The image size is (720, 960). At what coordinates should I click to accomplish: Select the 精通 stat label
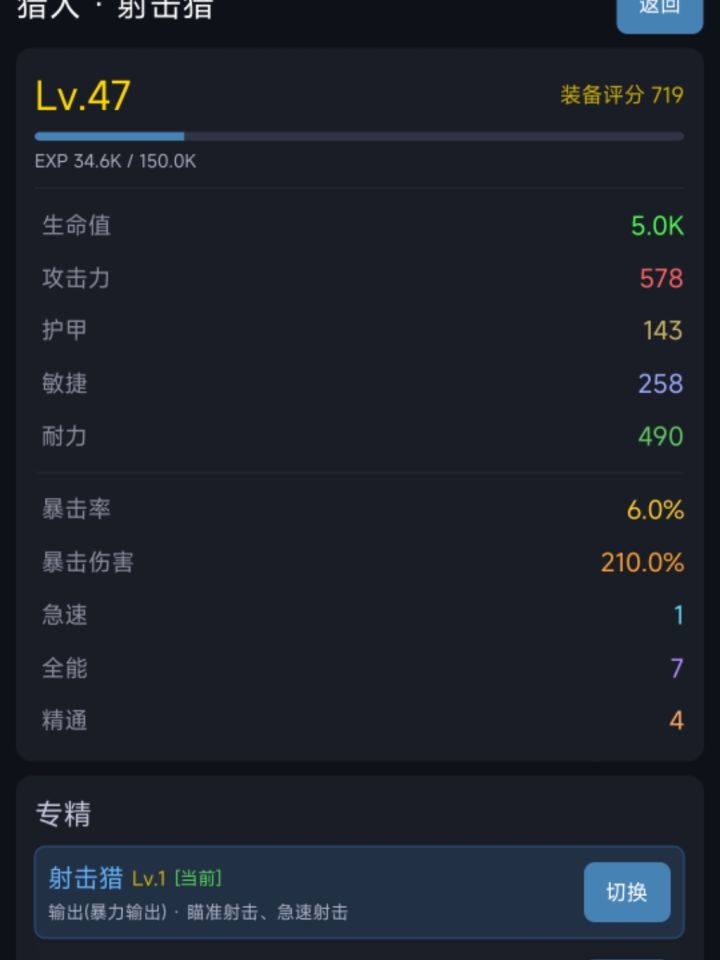(64, 720)
